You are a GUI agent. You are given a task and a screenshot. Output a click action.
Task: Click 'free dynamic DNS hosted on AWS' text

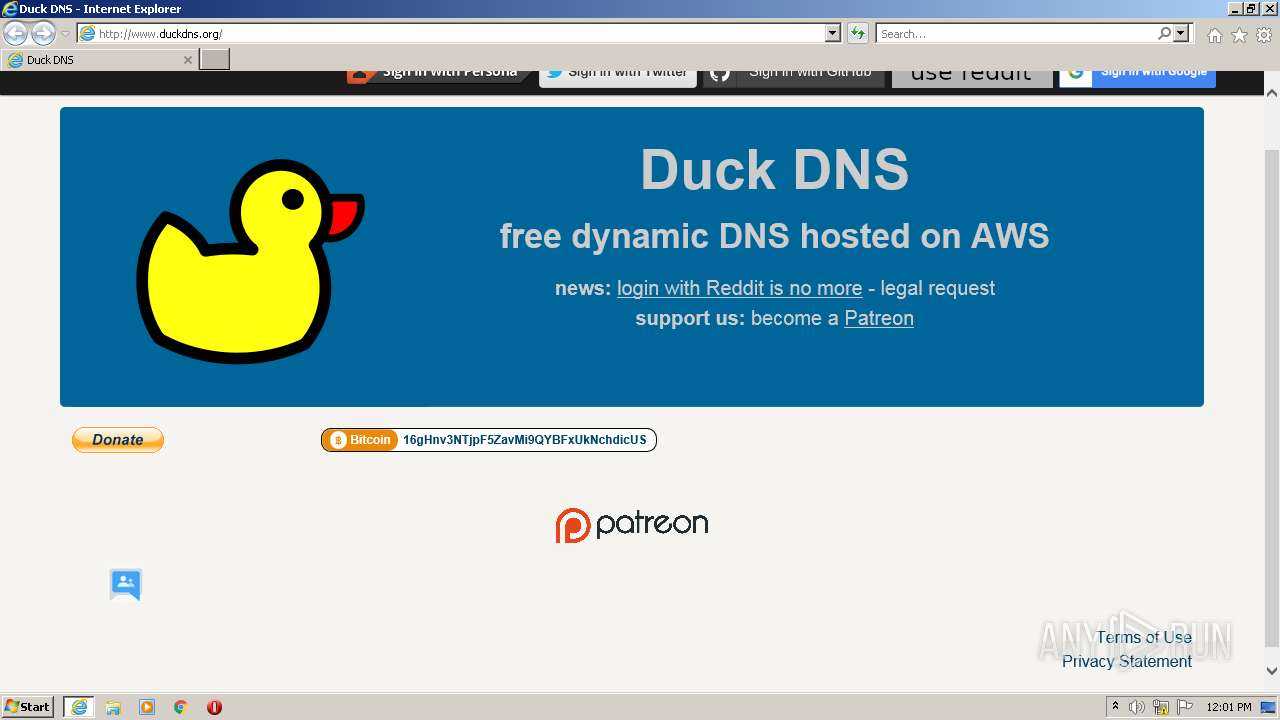[x=775, y=236]
